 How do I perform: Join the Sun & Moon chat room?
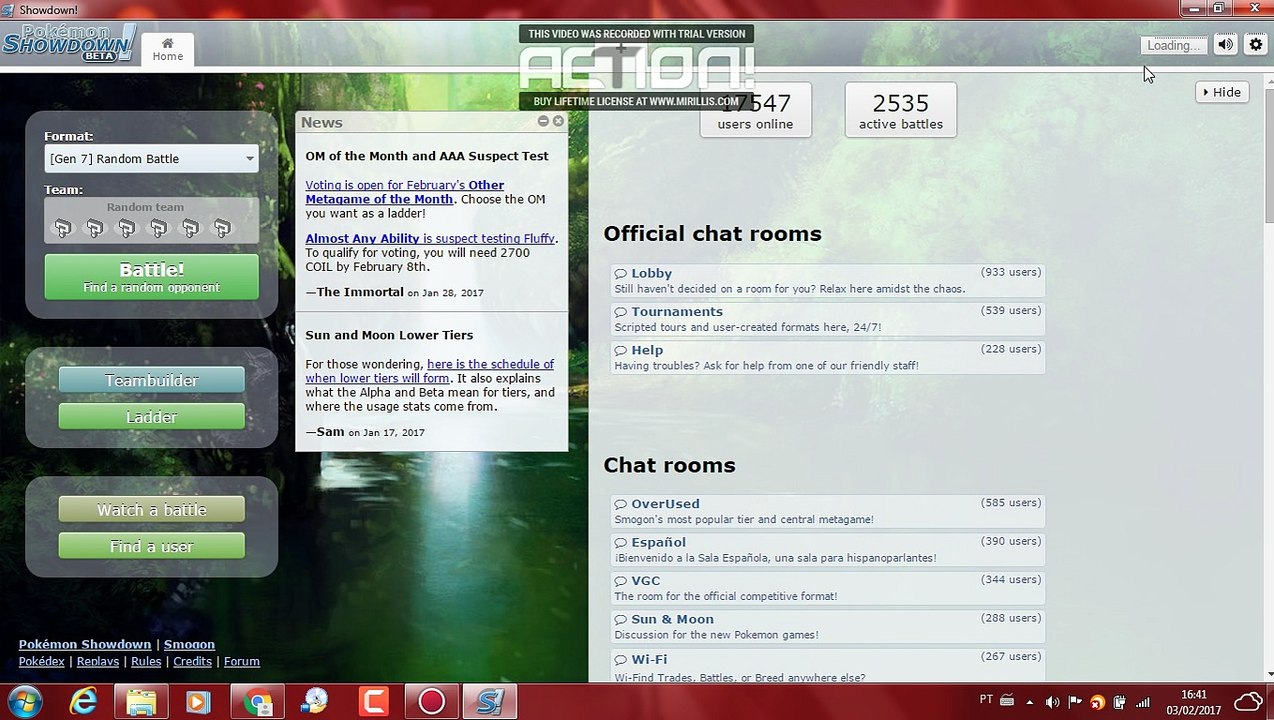[x=827, y=626]
